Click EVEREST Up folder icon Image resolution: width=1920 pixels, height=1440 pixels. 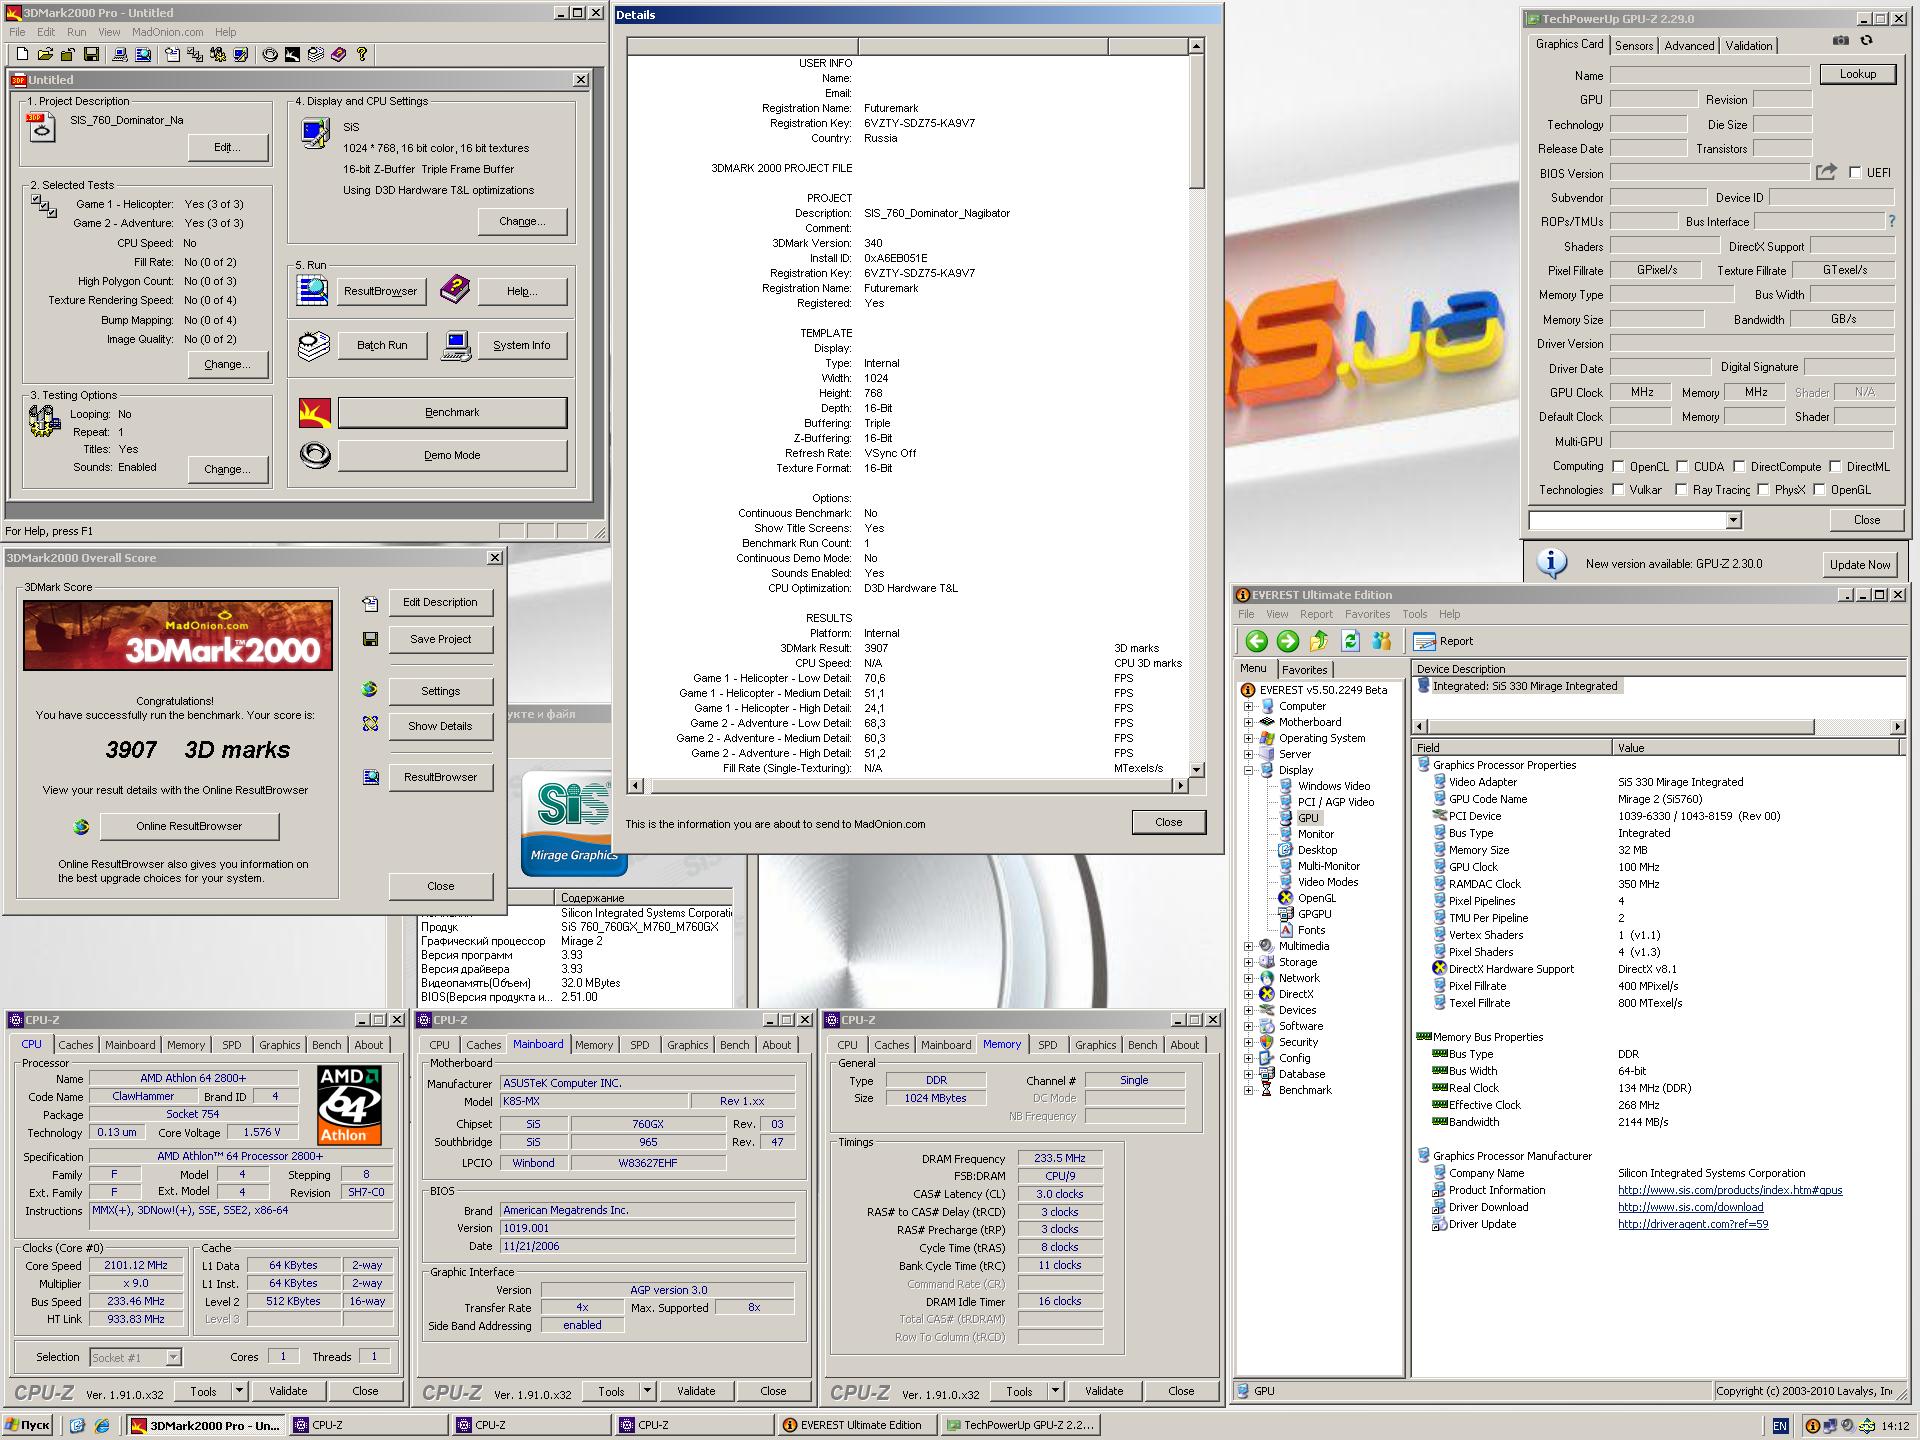pyautogui.click(x=1319, y=641)
